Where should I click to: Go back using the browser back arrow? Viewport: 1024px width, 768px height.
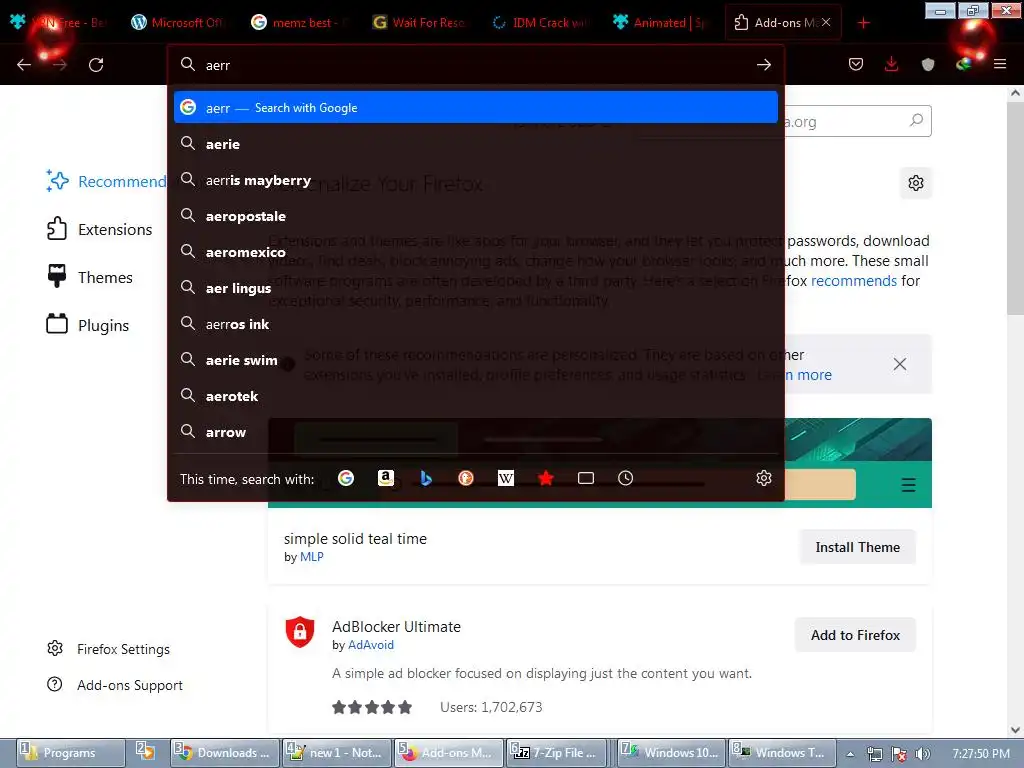(24, 65)
